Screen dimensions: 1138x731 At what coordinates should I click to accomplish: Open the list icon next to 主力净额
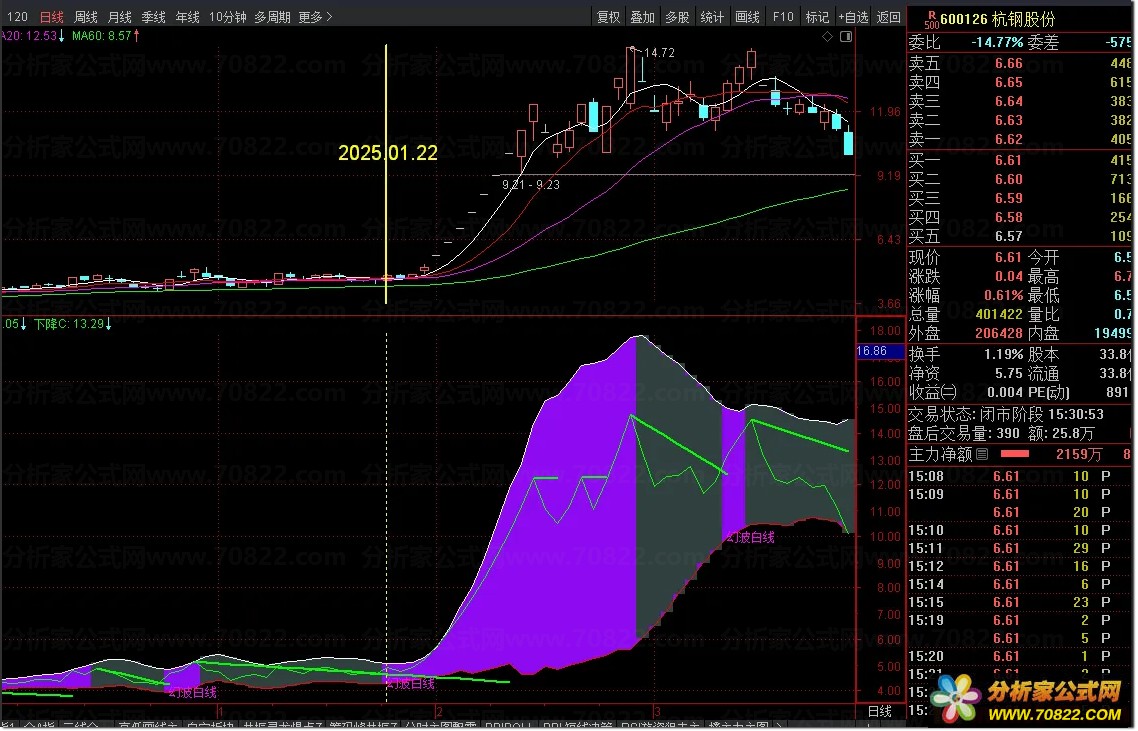click(982, 454)
